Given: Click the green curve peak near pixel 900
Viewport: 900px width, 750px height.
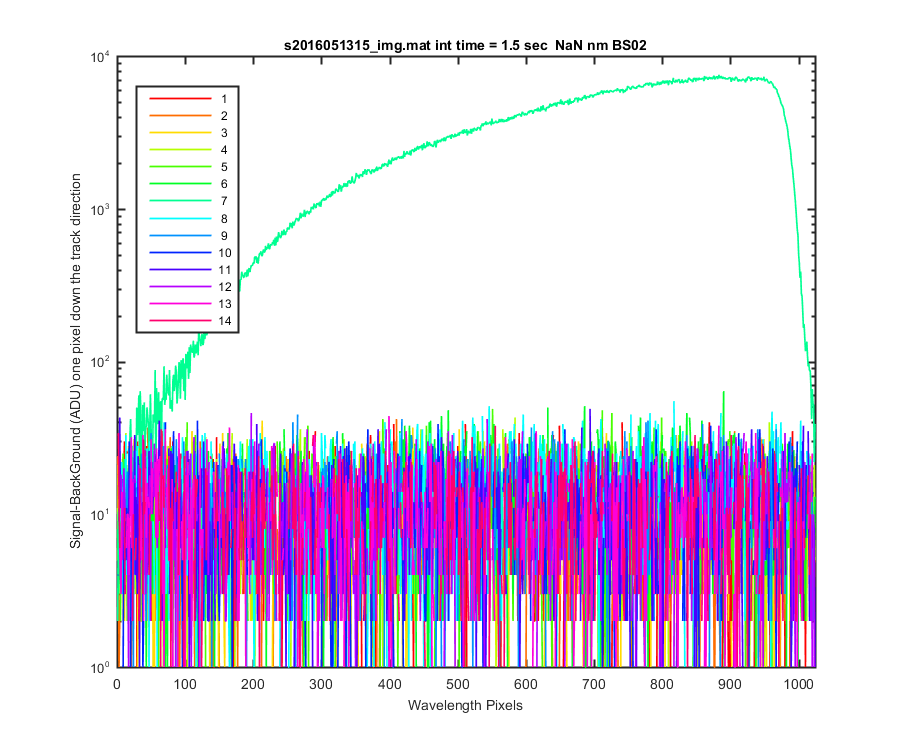Looking at the screenshot, I should (719, 76).
